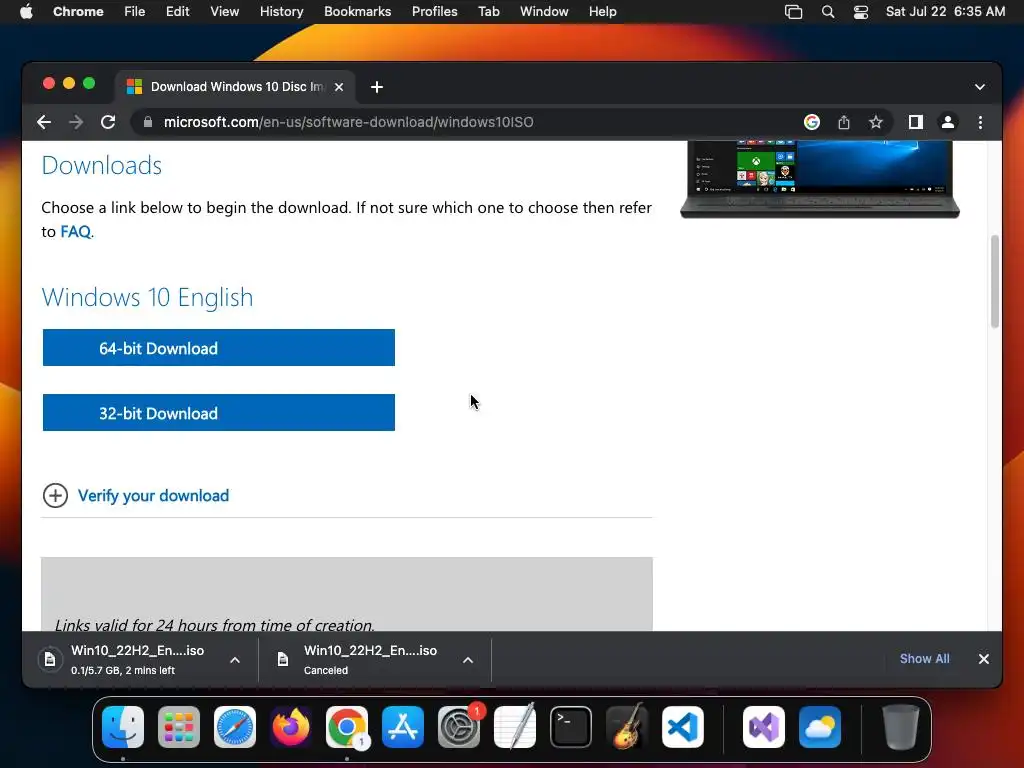Close the Download Windows 10 tab
Viewport: 1024px width, 768px height.
[339, 87]
